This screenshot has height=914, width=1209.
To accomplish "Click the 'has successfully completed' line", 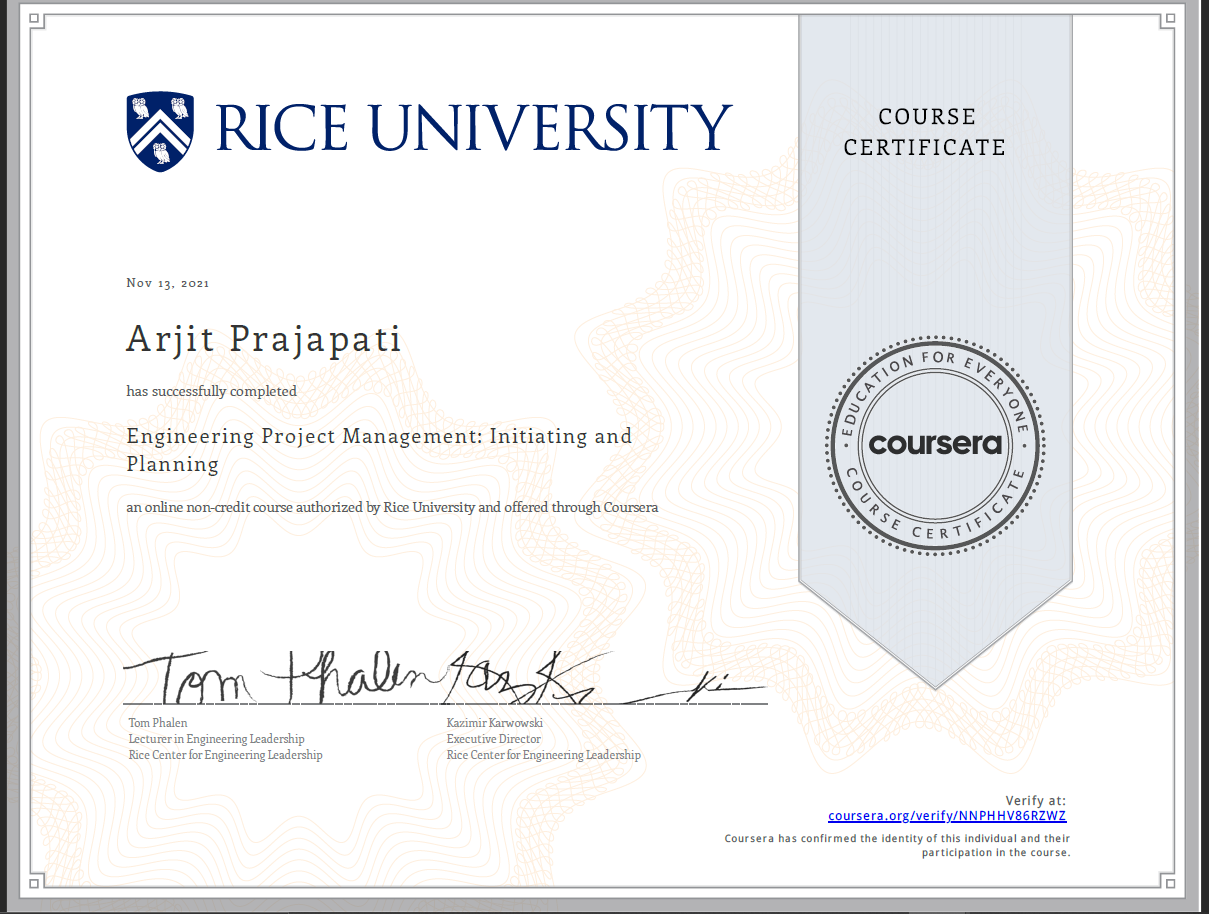I will (211, 391).
